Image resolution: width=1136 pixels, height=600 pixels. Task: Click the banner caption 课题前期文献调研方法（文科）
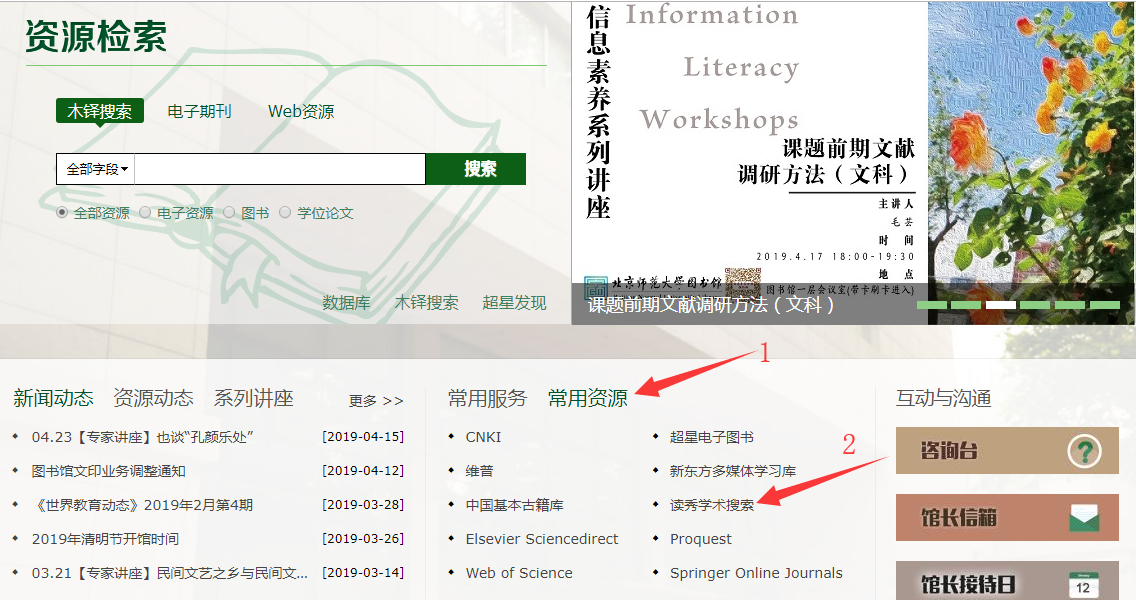point(711,304)
